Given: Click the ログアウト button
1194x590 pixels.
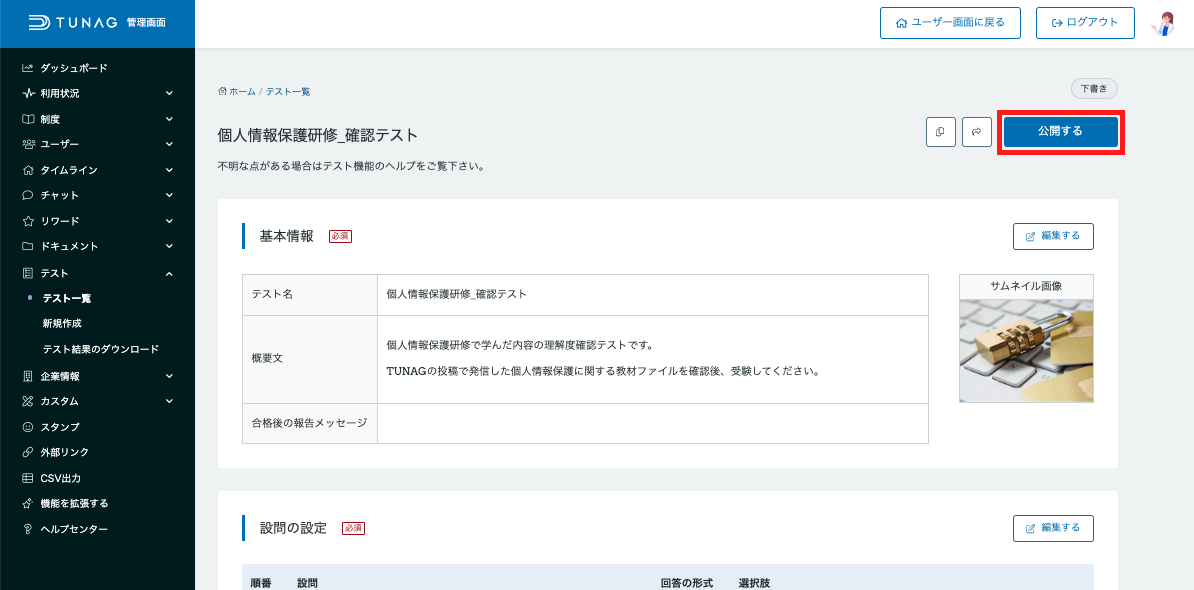Looking at the screenshot, I should [x=1085, y=23].
